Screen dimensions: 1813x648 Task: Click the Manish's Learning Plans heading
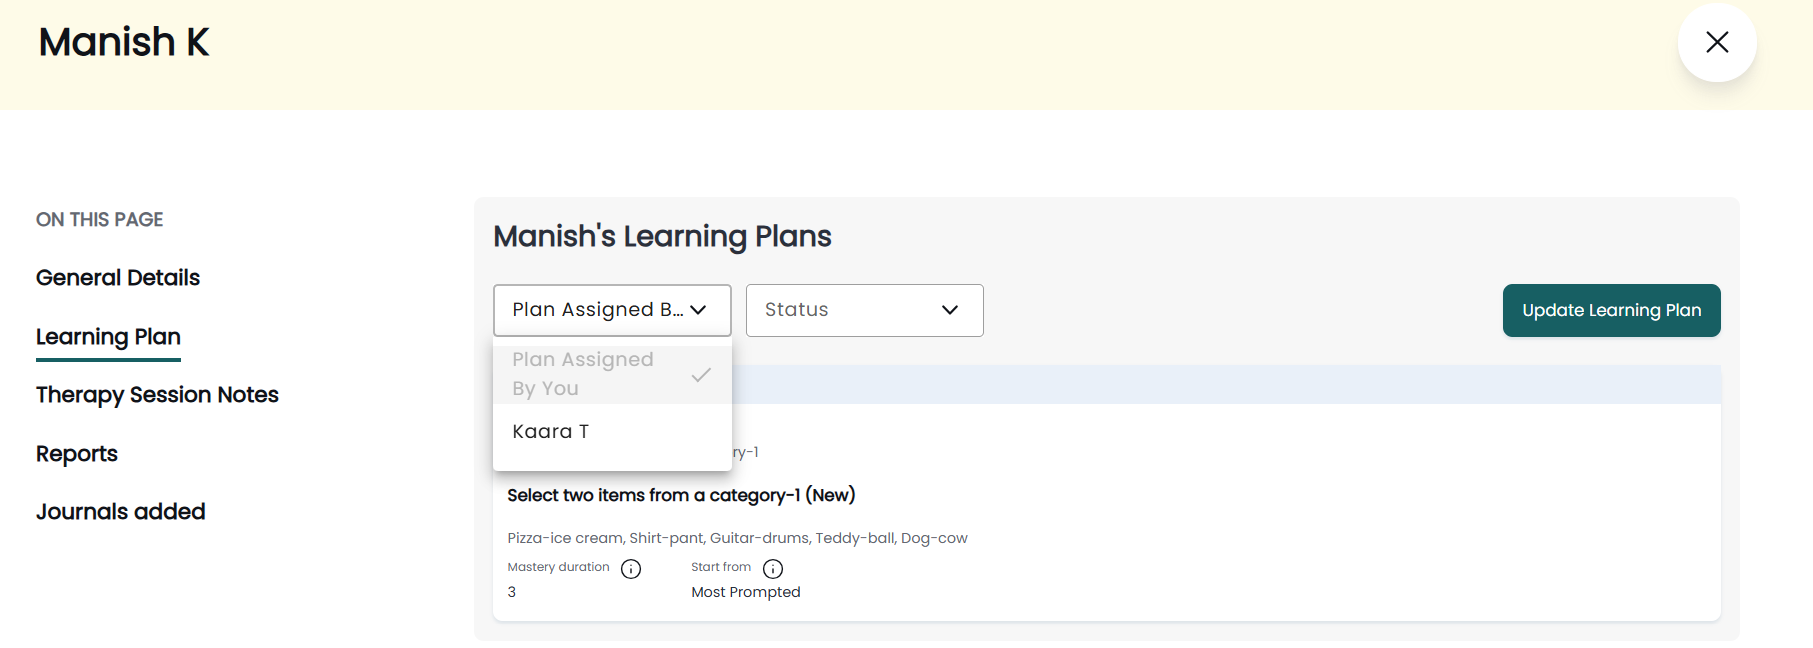pos(662,236)
